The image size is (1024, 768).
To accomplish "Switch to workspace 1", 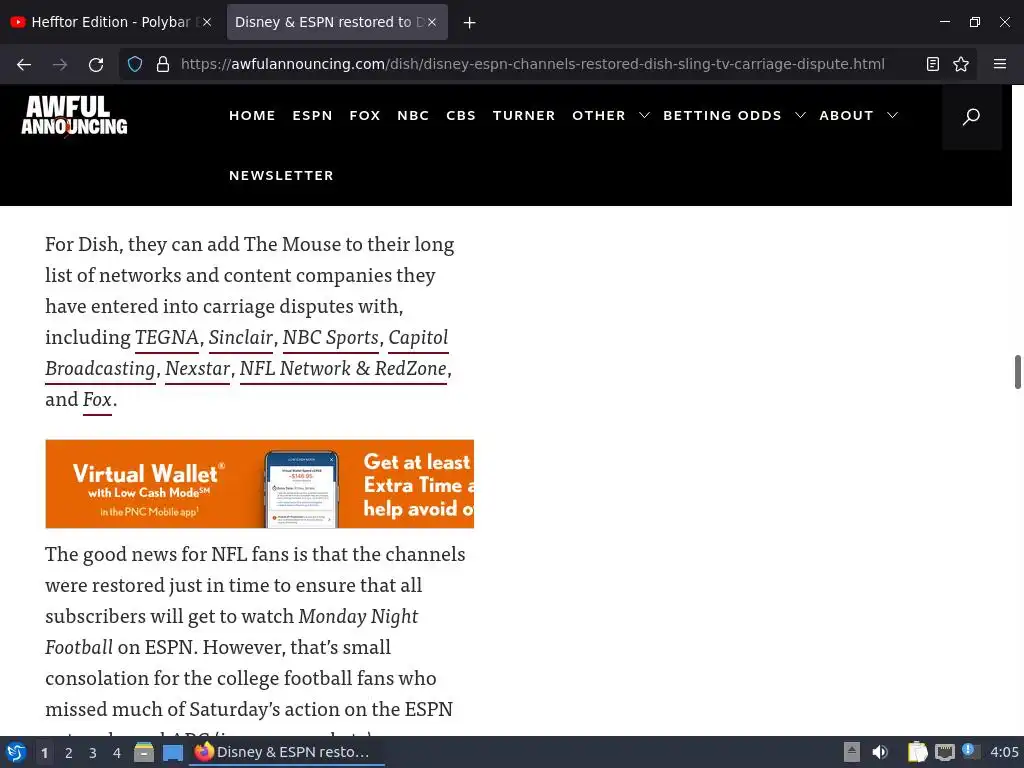I will (x=44, y=753).
